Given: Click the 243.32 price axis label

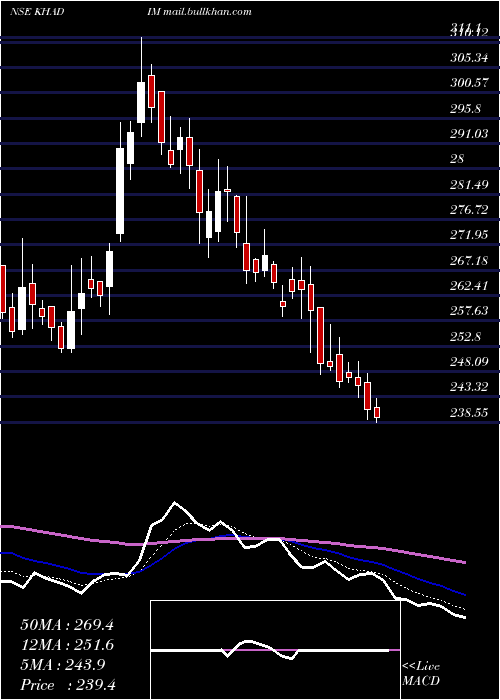Looking at the screenshot, I should (469, 387).
